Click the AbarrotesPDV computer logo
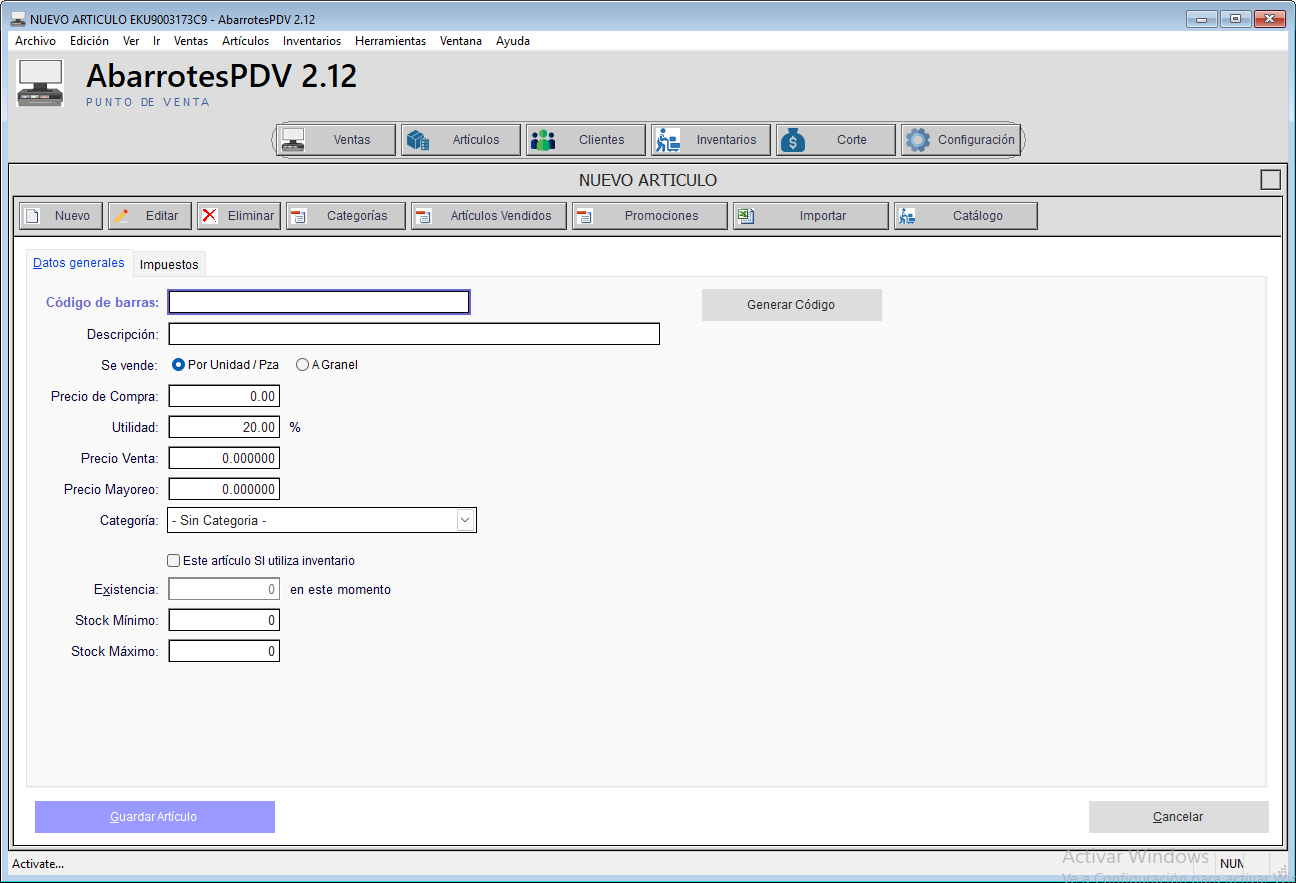1296x883 pixels. click(x=41, y=83)
